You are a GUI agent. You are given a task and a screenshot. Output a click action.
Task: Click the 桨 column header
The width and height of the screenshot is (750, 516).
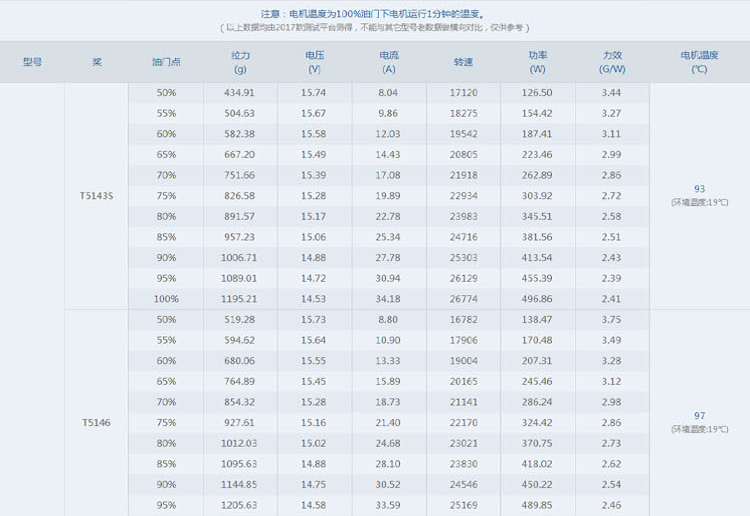(97, 62)
